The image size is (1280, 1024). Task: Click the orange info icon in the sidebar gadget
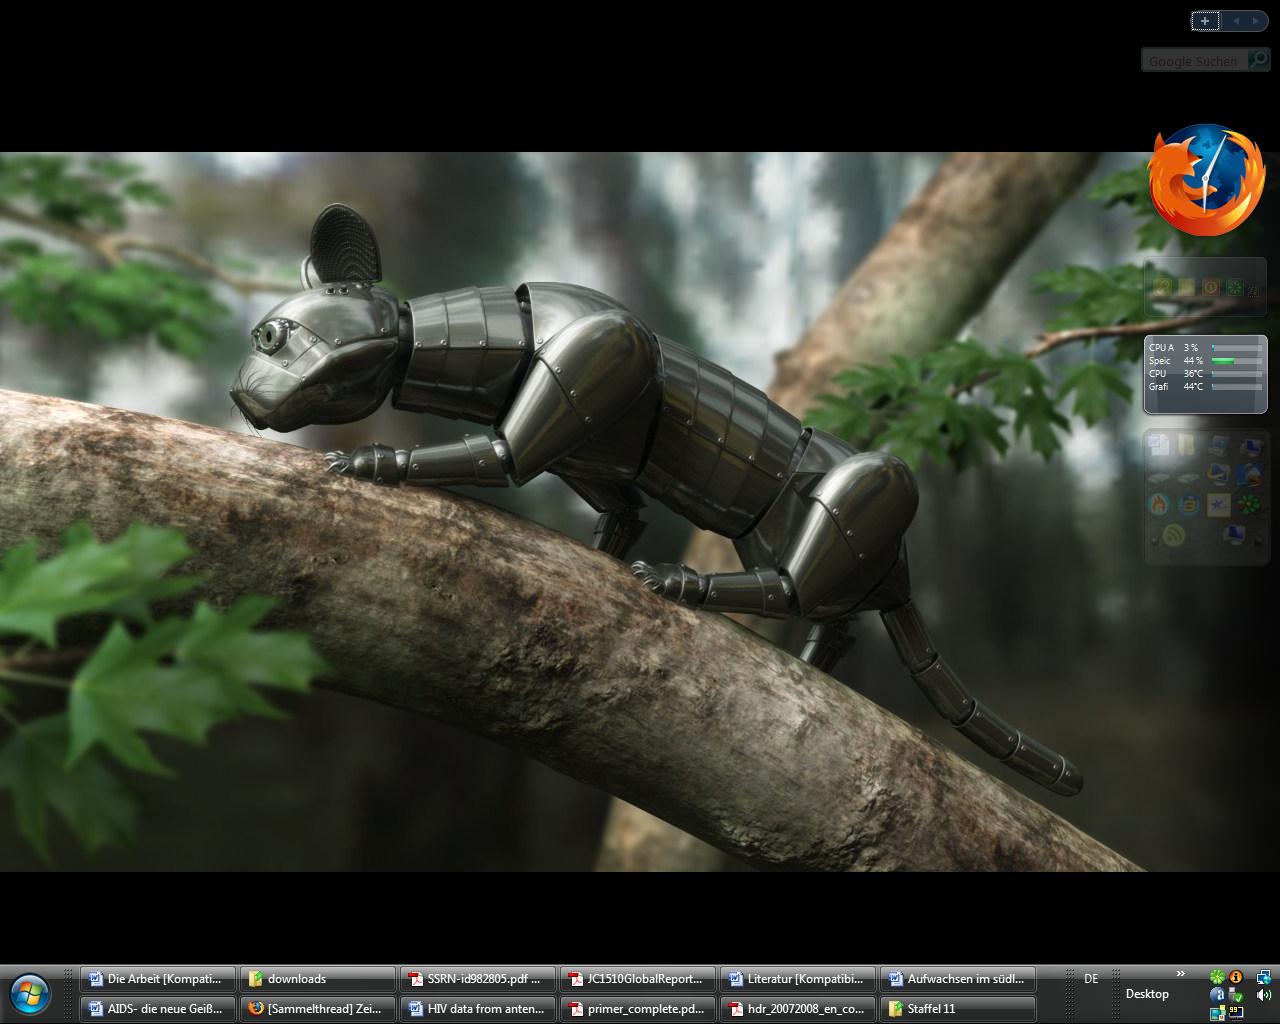tap(1210, 287)
